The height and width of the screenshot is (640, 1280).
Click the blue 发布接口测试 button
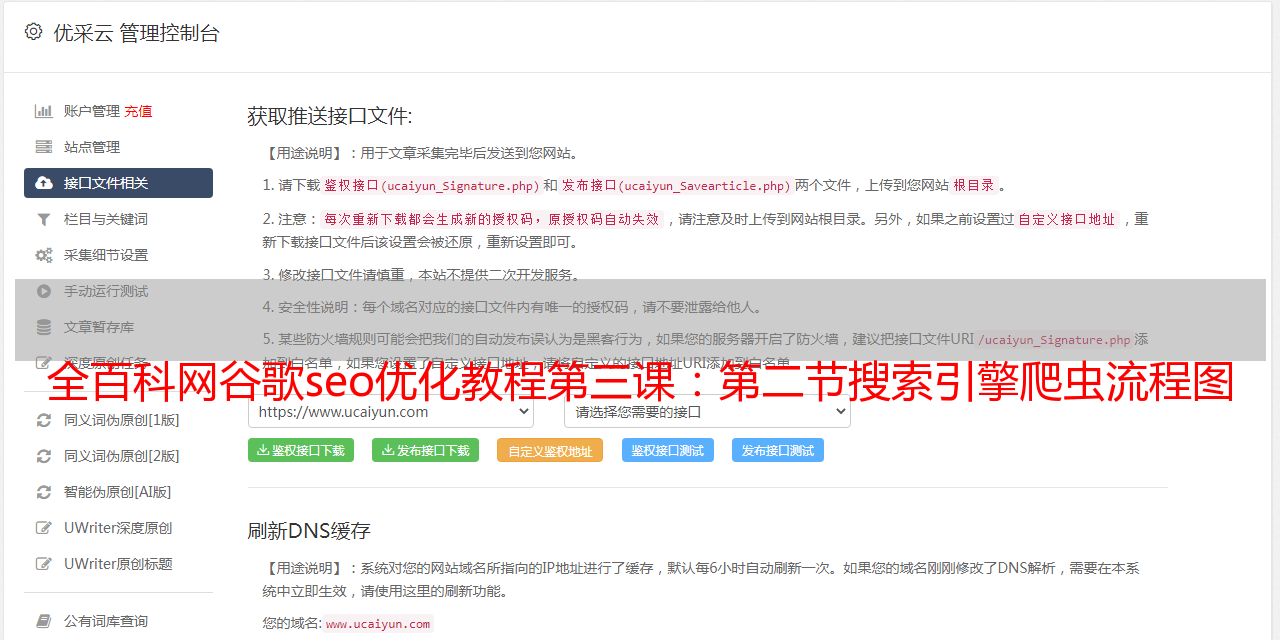[x=778, y=450]
